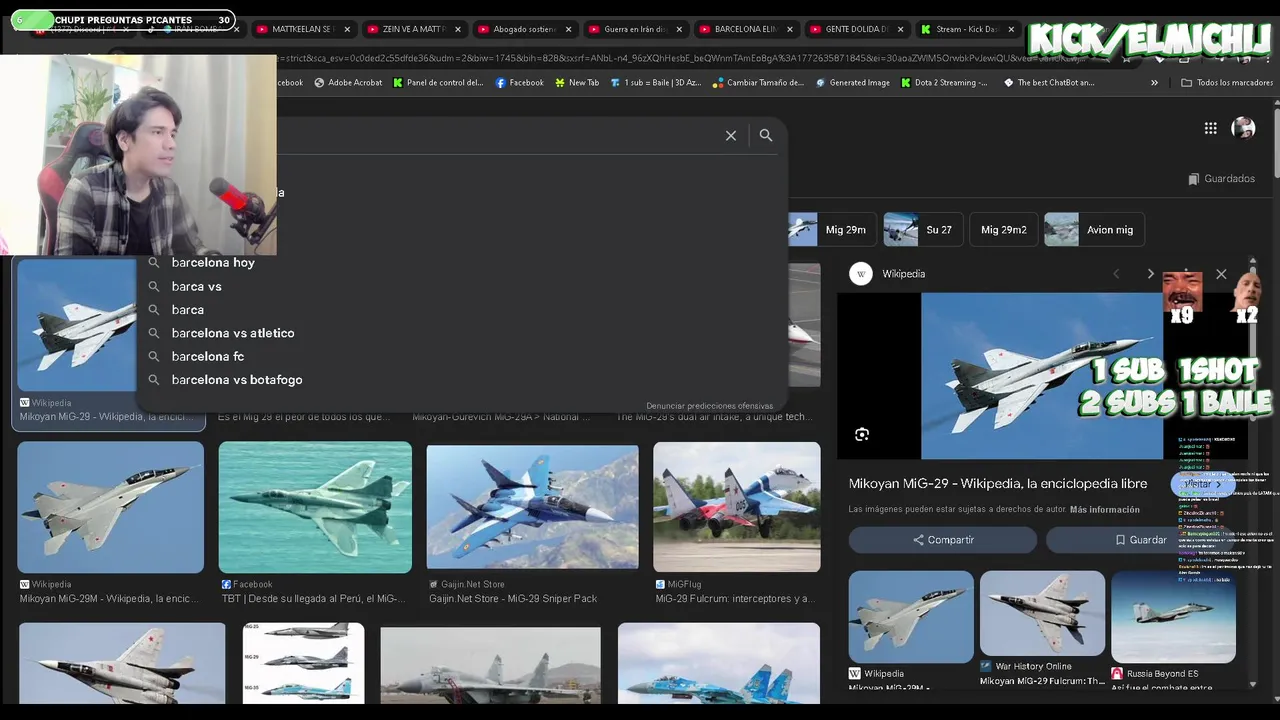Open 'Mikoyan MiG-29 - Wikipedia, la enciclopedia libre' title
The height and width of the screenshot is (720, 1280).
pyautogui.click(x=998, y=483)
